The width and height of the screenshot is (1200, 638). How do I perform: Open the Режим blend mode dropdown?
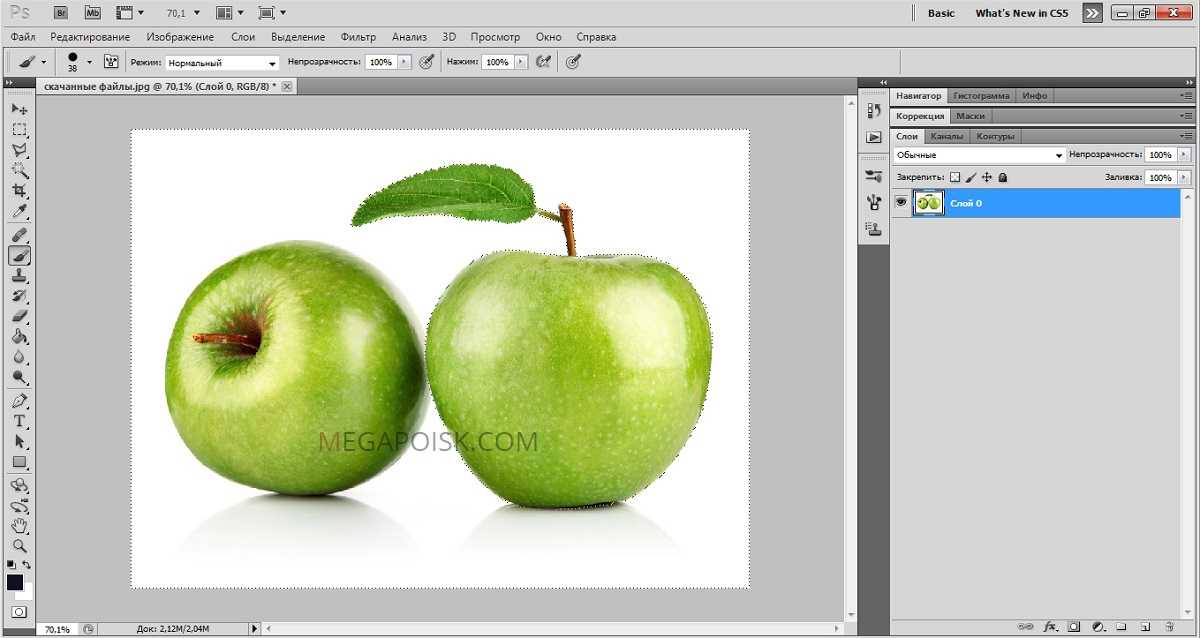[x=222, y=62]
